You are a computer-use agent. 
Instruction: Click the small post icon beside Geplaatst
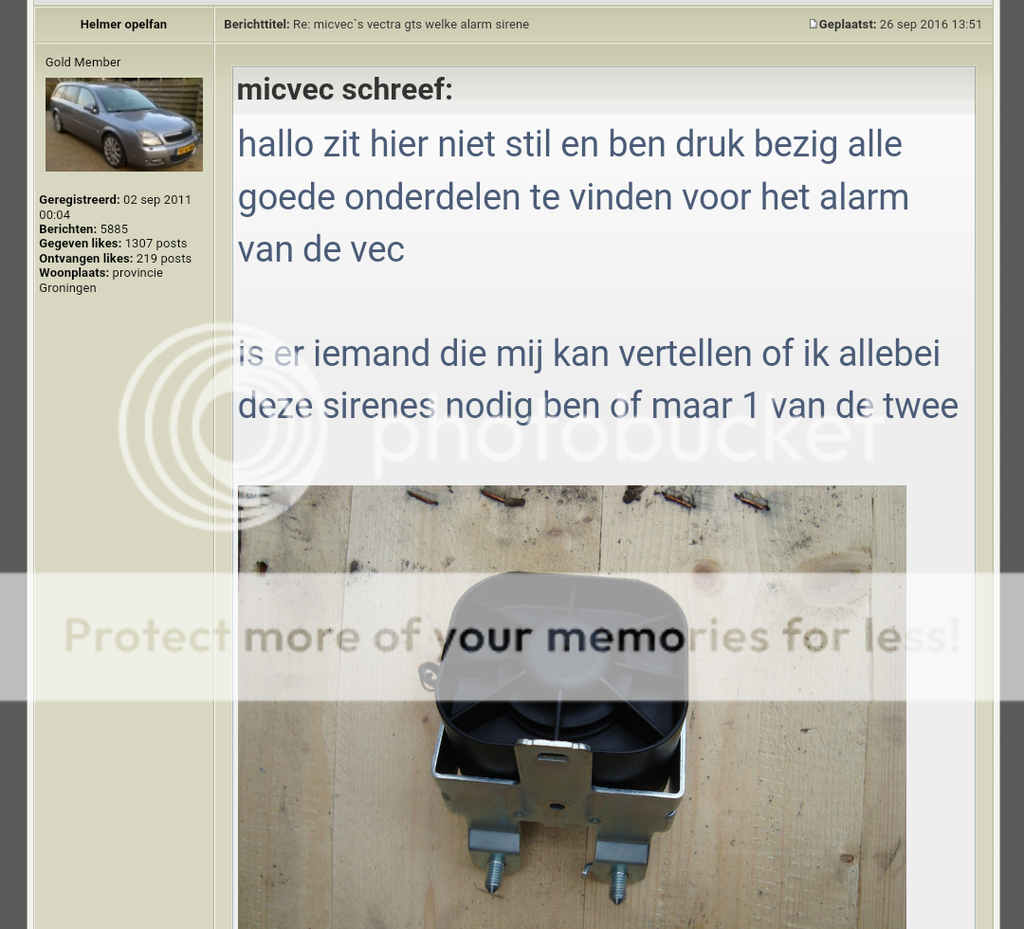tap(813, 24)
